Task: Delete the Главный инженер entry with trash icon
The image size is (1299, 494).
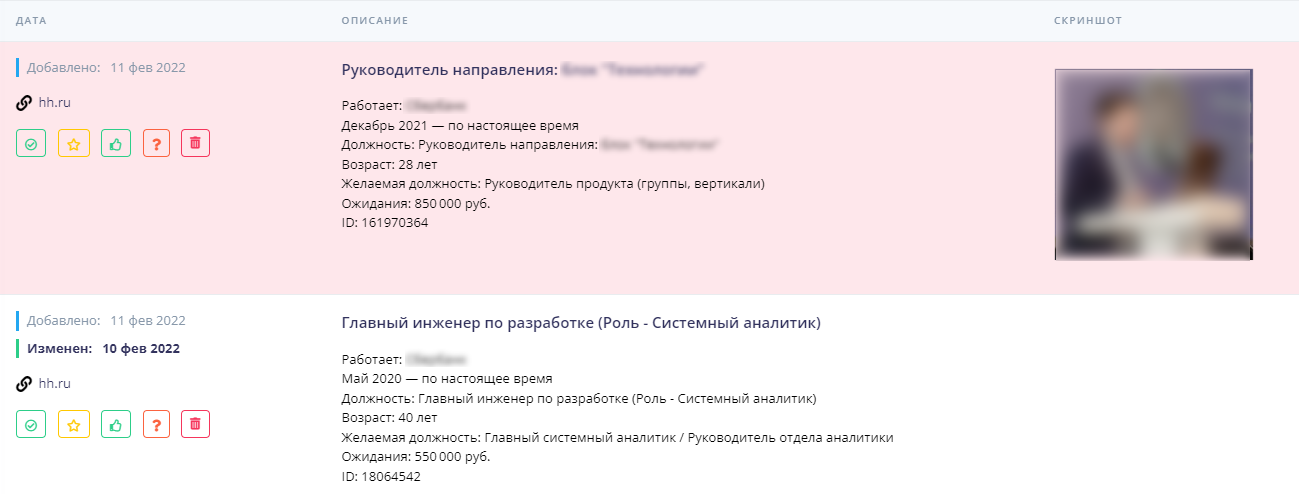Action: coord(195,425)
